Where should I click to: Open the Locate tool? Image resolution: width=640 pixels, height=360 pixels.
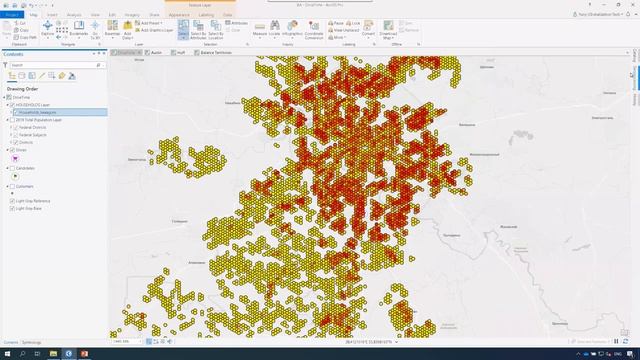[275, 29]
